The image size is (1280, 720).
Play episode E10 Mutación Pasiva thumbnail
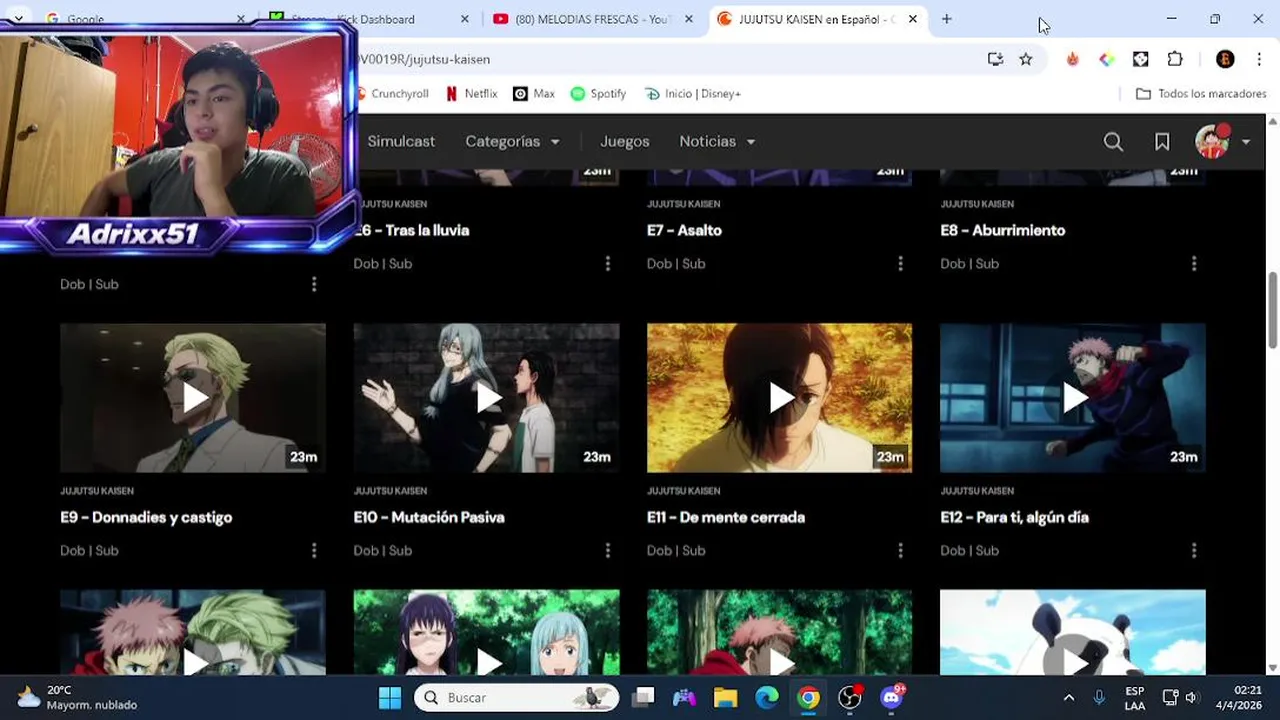click(x=486, y=398)
